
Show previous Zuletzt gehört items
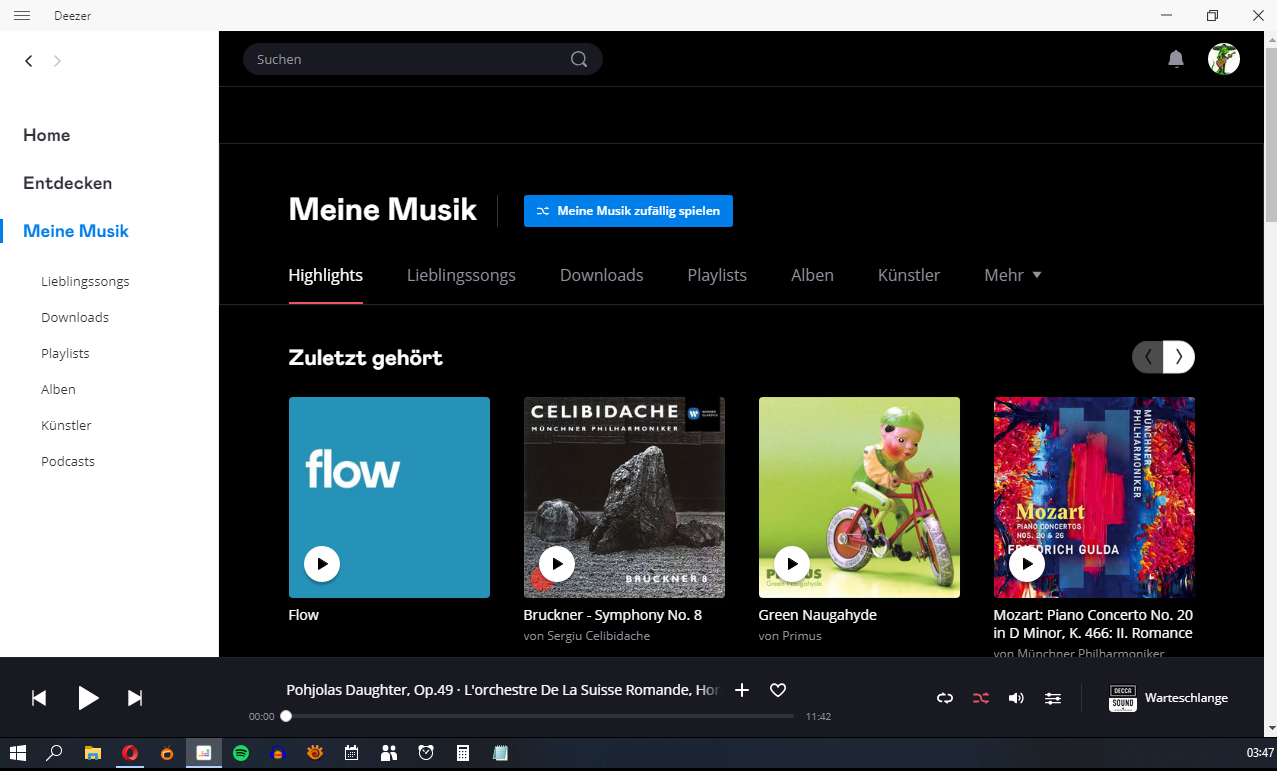point(1148,357)
